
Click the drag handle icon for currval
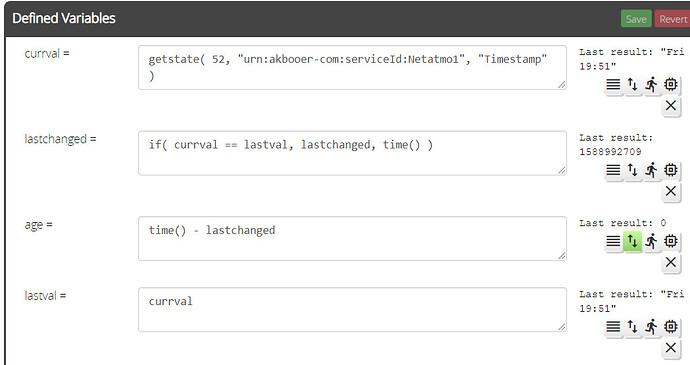613,84
